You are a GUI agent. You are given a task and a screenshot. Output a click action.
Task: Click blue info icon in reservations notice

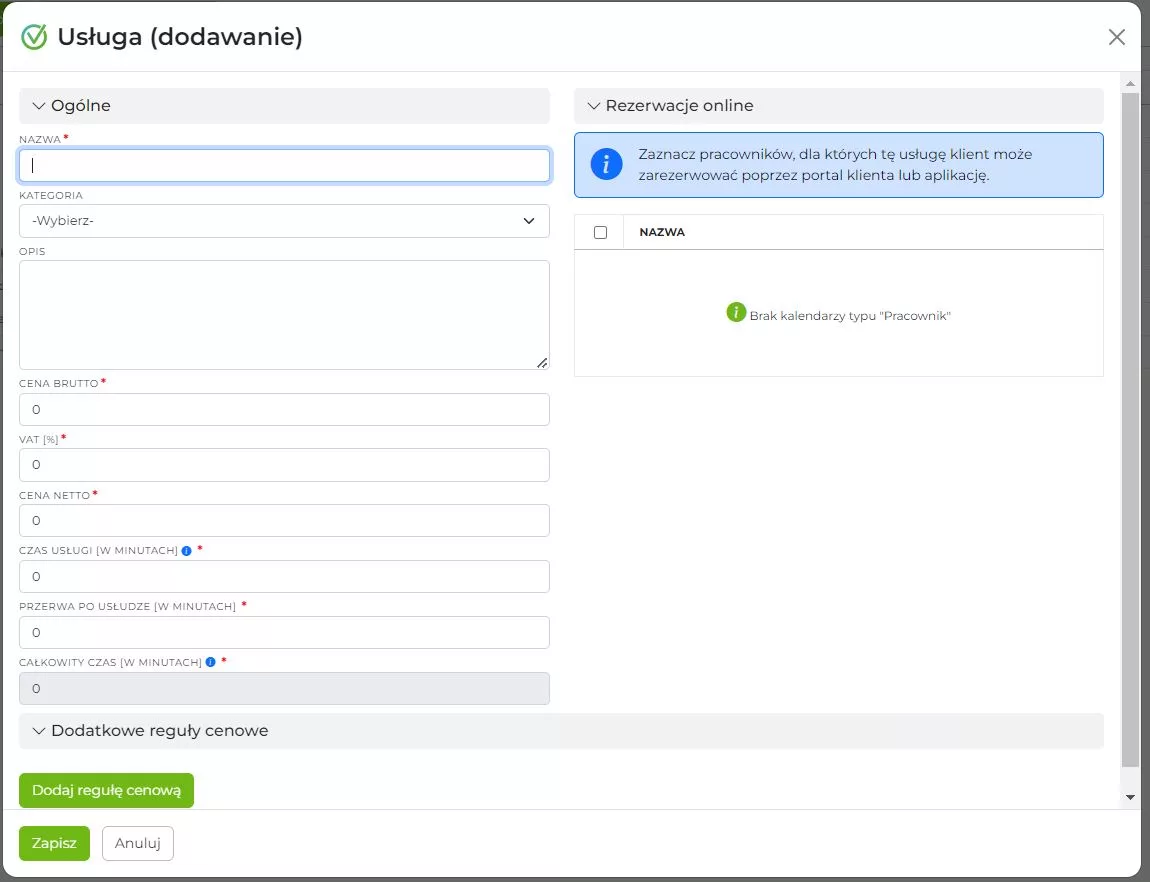coord(606,165)
